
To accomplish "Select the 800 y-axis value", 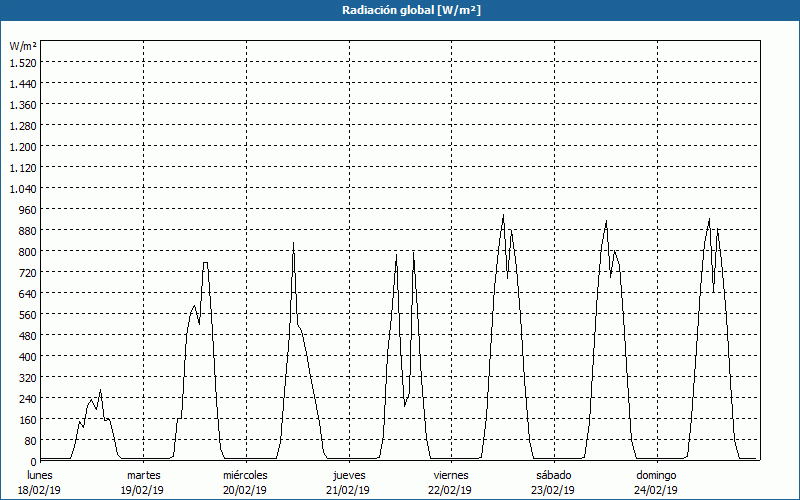I will (27, 252).
